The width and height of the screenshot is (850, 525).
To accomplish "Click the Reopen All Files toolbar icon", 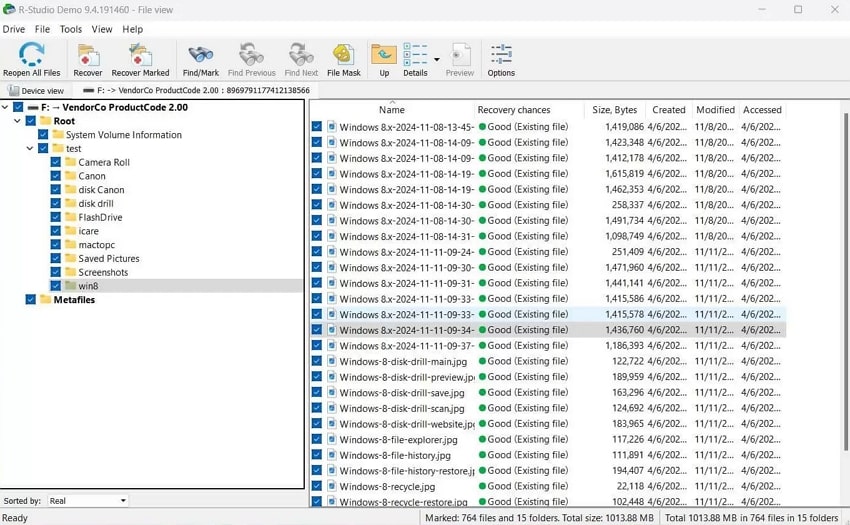I will coord(31,55).
